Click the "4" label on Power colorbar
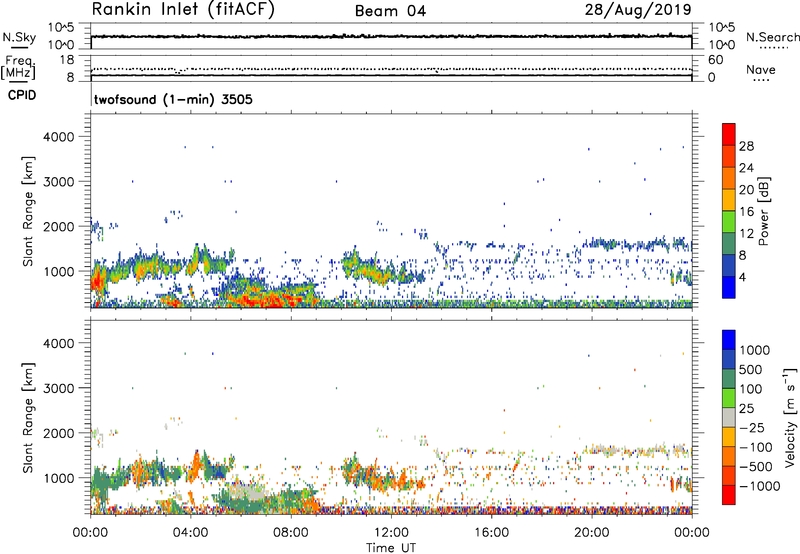Viewport: 800px width, 554px height. pyautogui.click(x=743, y=278)
